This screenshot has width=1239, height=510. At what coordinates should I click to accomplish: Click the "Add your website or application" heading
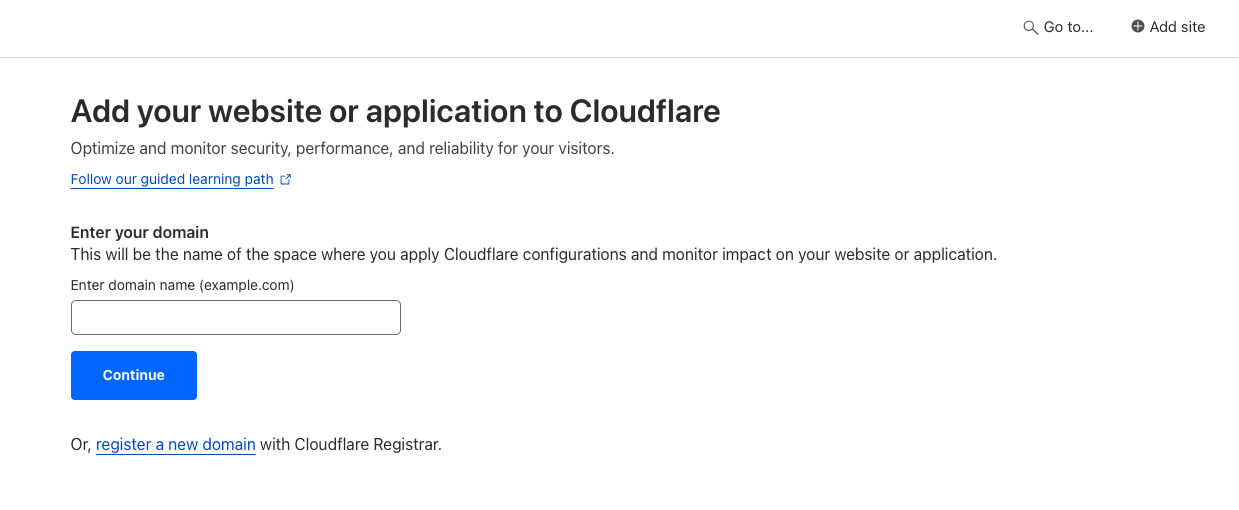[300, 111]
